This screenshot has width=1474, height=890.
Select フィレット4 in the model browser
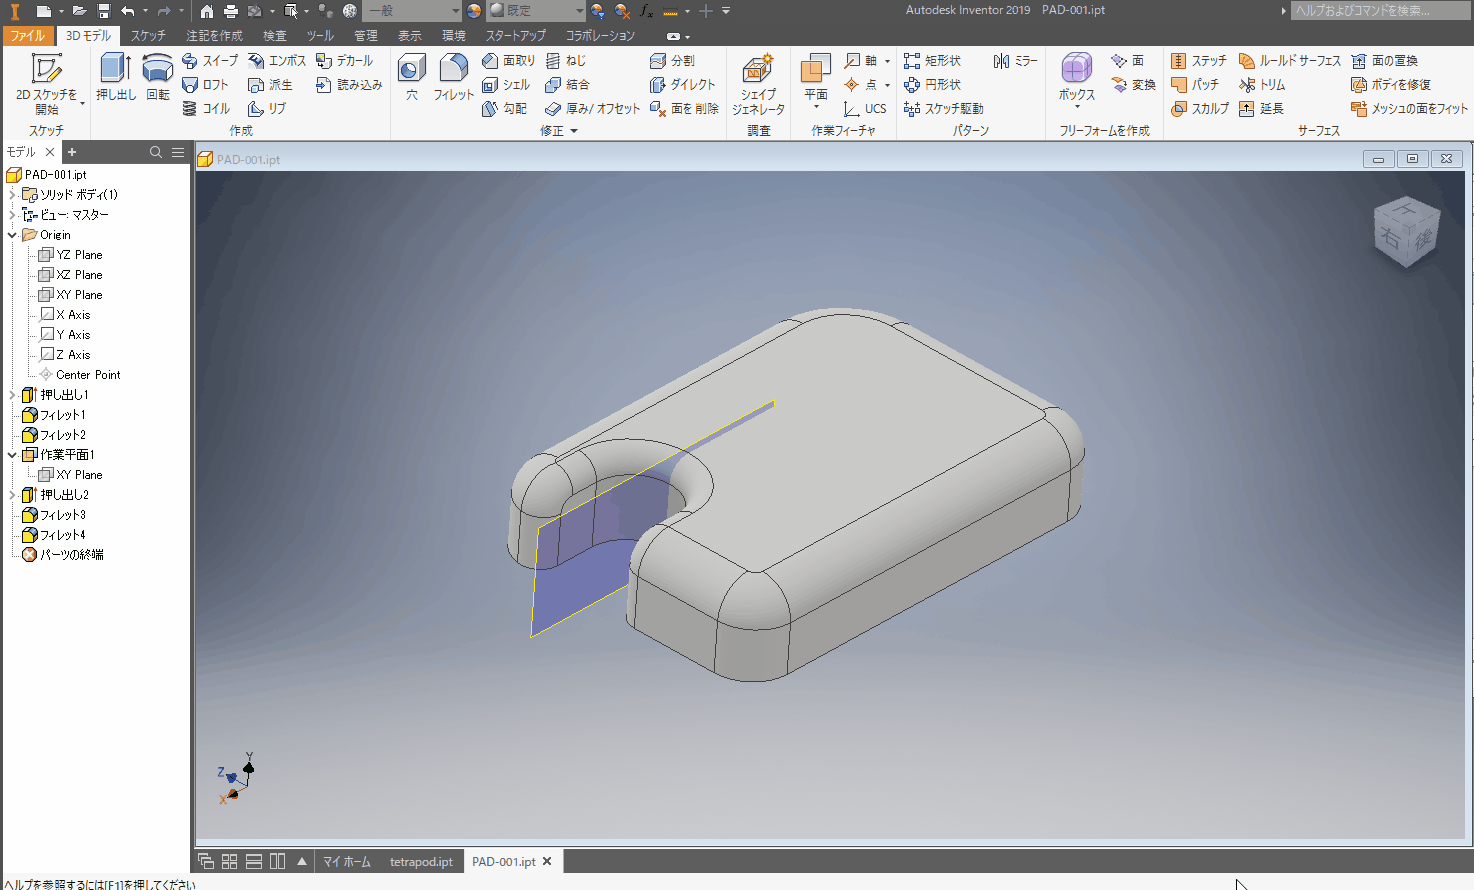pyautogui.click(x=64, y=534)
